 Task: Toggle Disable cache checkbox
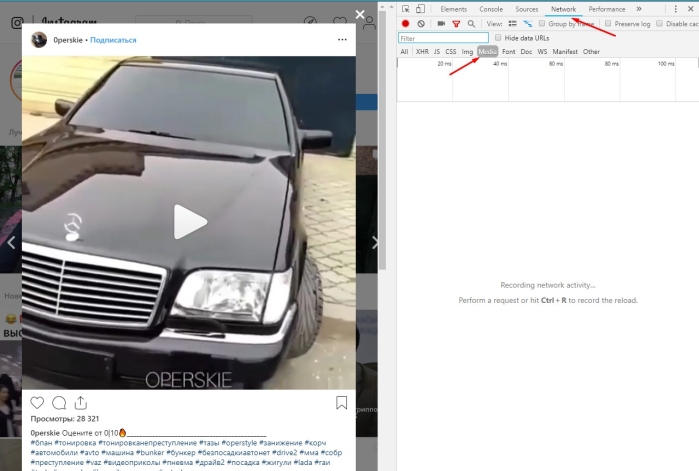(x=659, y=24)
